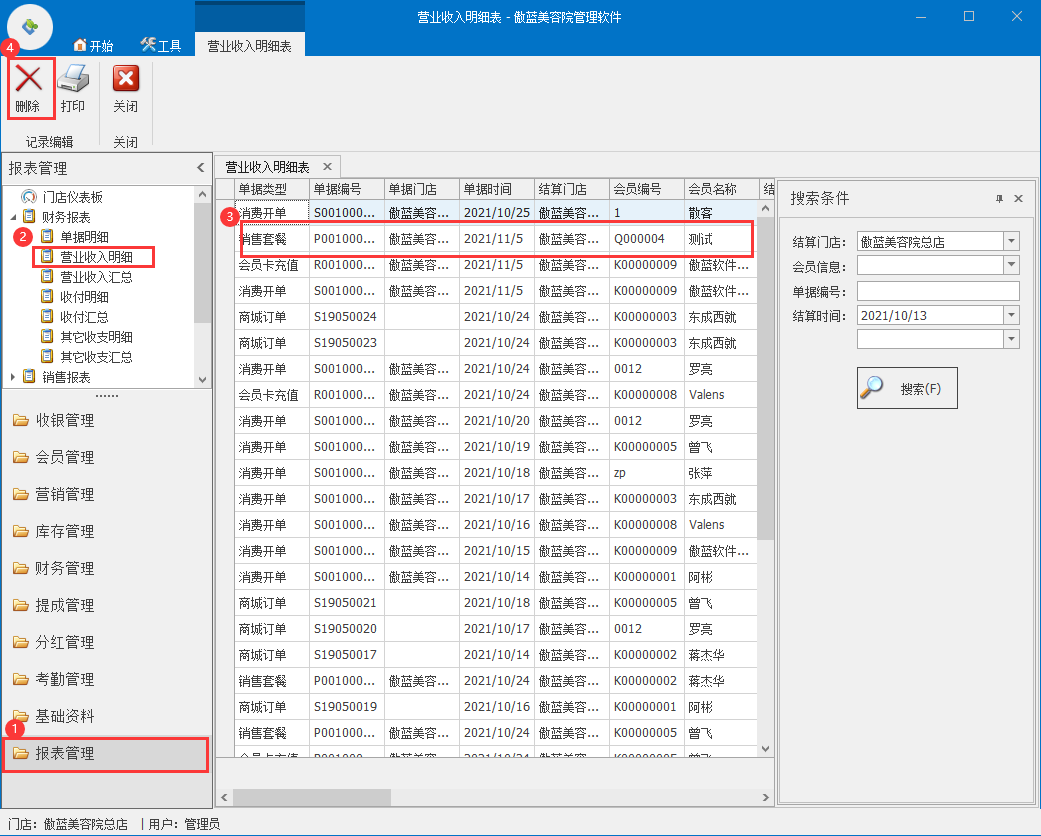Open the 结算时间 date picker dropdown

pos(1011,315)
